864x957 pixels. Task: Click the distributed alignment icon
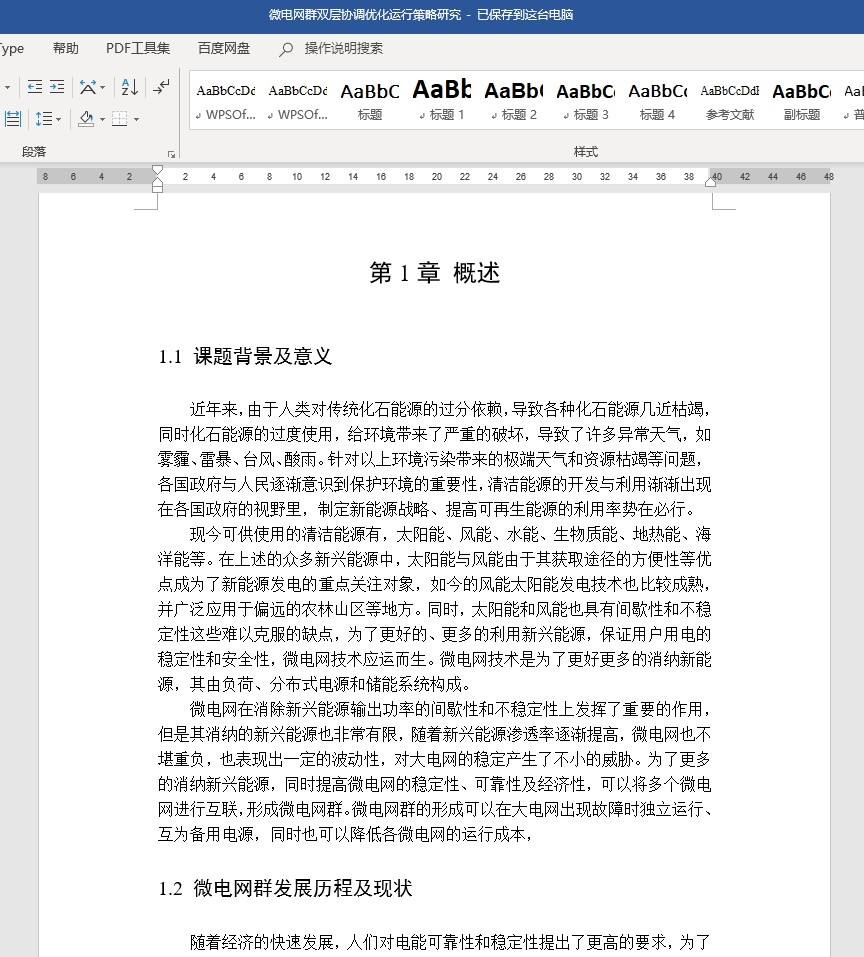tap(13, 118)
